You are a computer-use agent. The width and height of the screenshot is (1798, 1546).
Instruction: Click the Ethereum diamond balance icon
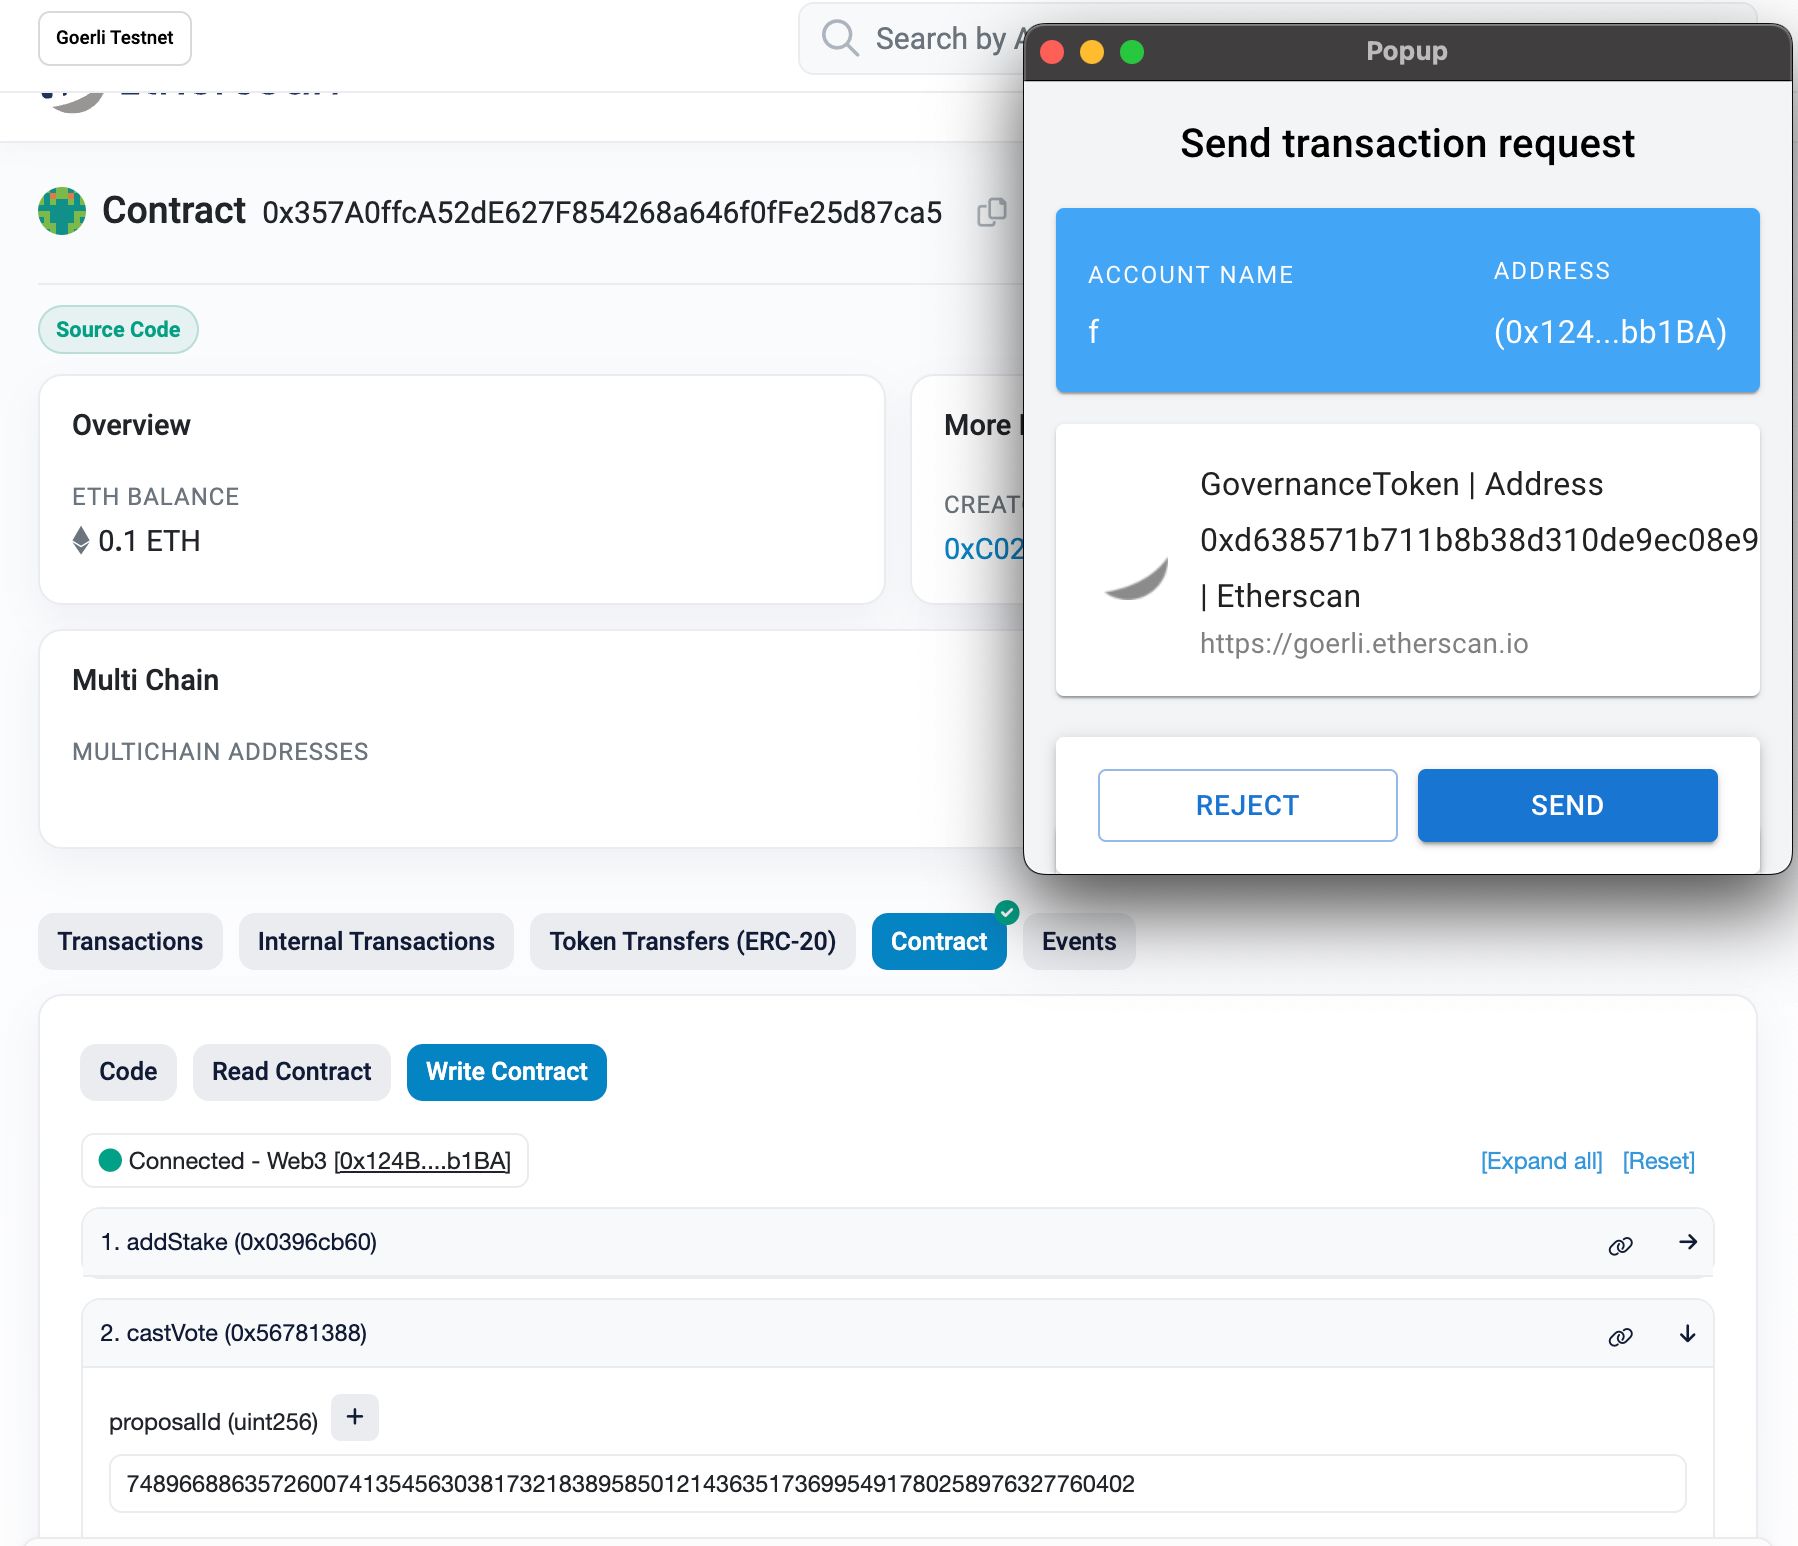(x=81, y=541)
